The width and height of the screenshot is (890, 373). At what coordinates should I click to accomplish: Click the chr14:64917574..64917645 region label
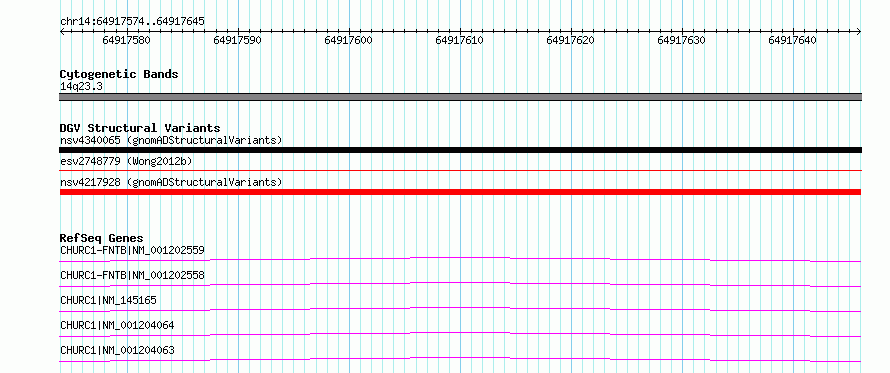click(132, 22)
